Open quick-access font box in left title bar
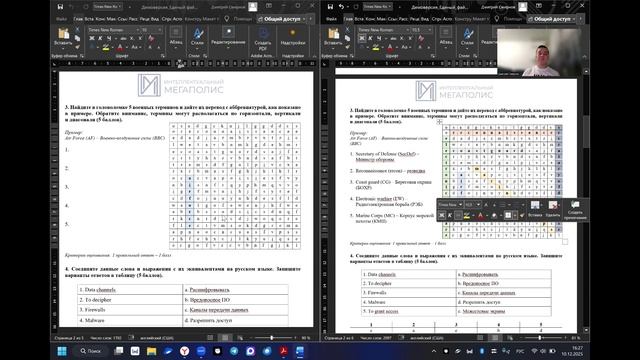 107,7
